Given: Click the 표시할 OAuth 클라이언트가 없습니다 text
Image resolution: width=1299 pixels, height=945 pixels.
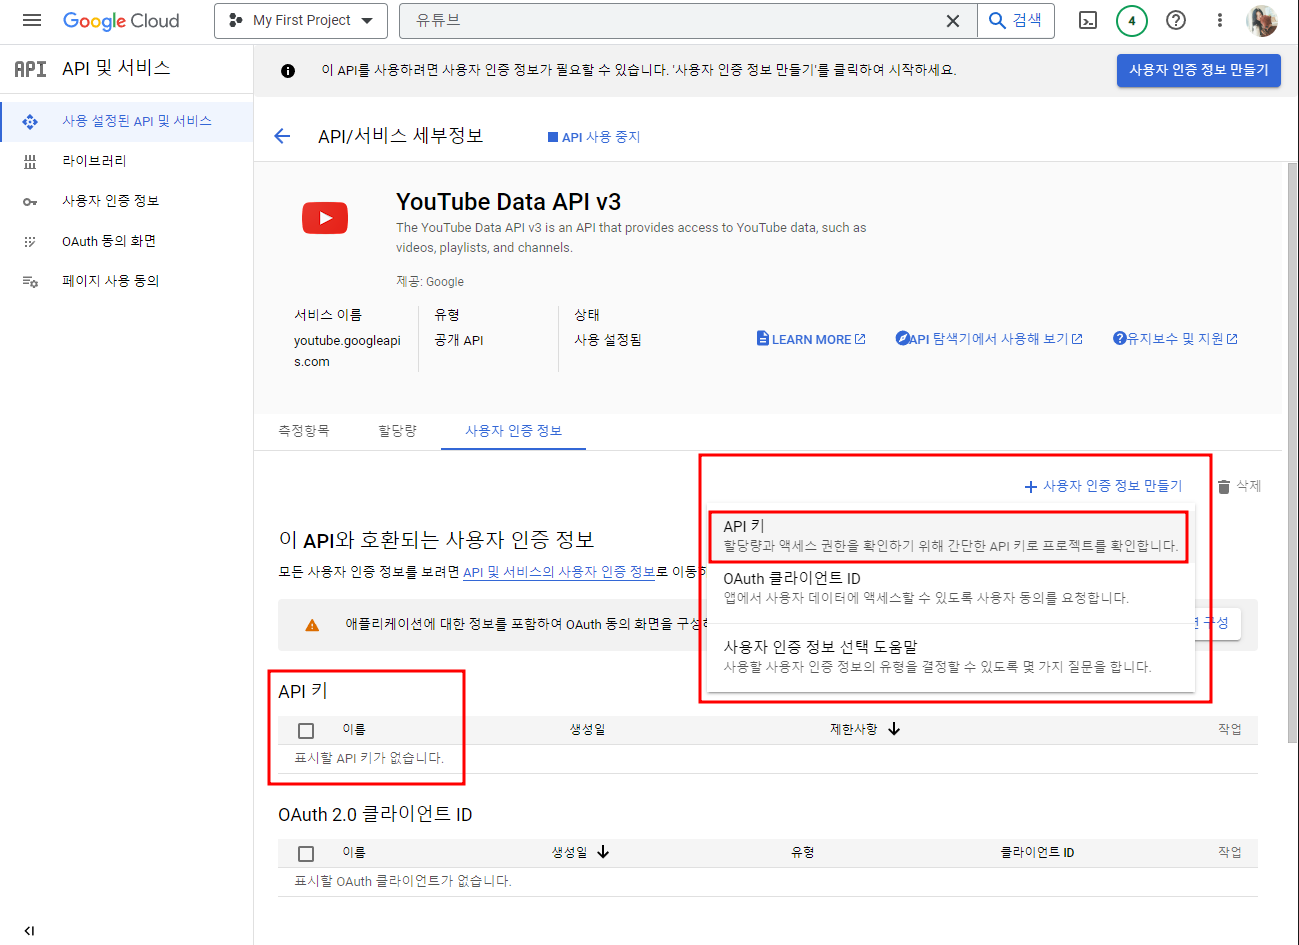Looking at the screenshot, I should (x=403, y=881).
